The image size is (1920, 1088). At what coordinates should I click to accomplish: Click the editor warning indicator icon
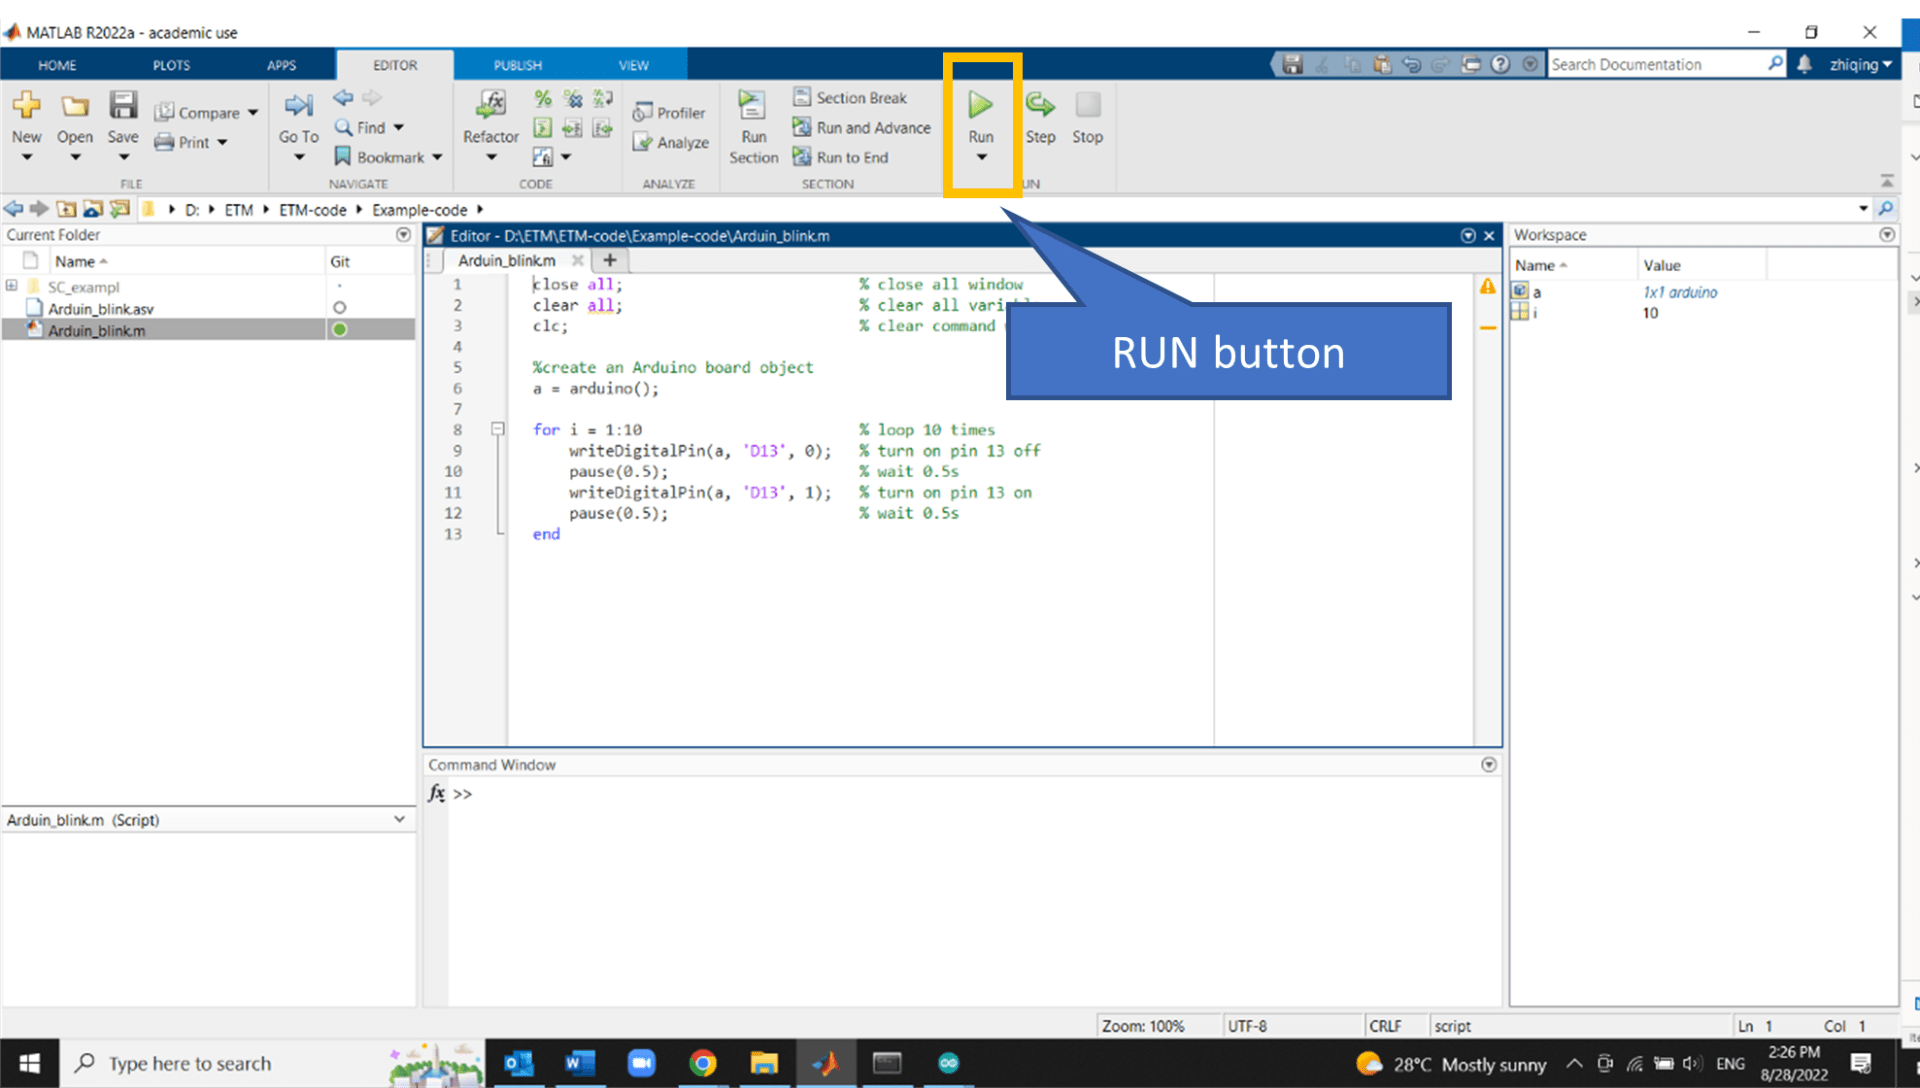(1488, 287)
